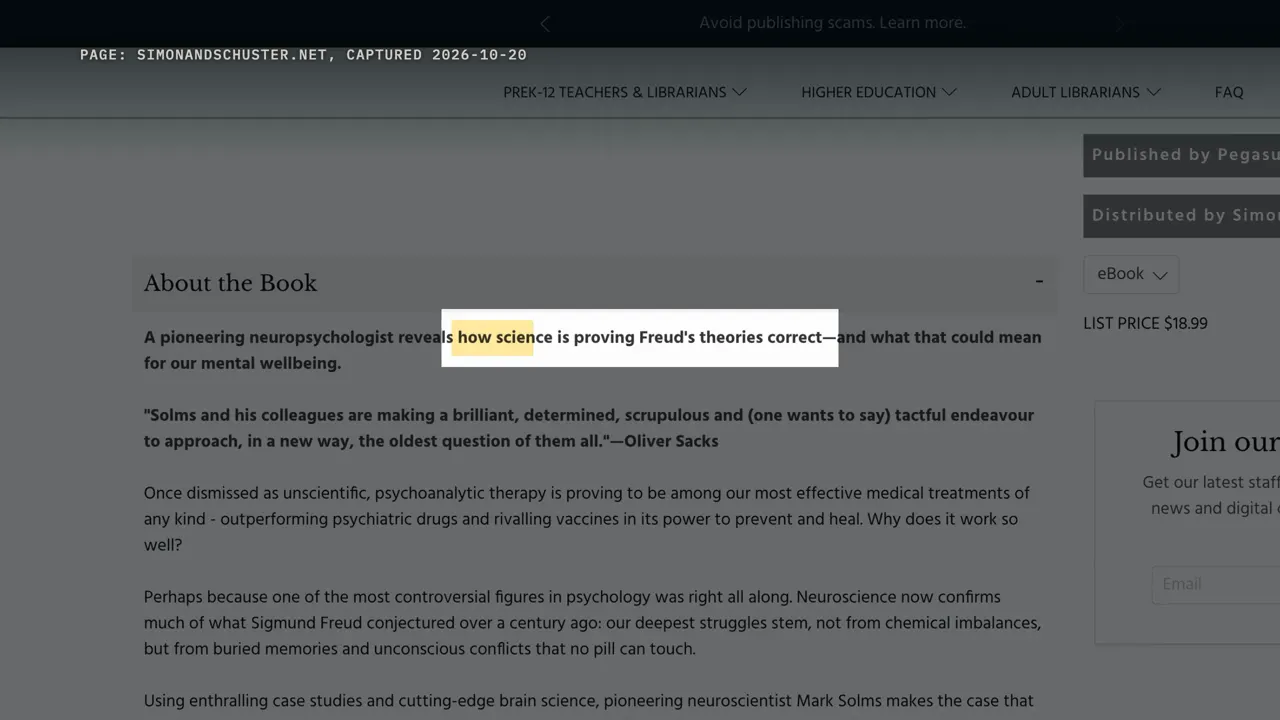
Task: Open the 'Avoid publishing scams. Learn more.' link
Action: [x=832, y=23]
